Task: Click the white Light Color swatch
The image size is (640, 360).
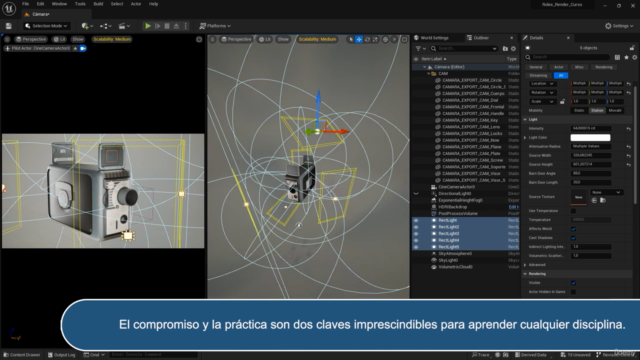Action: 590,138
